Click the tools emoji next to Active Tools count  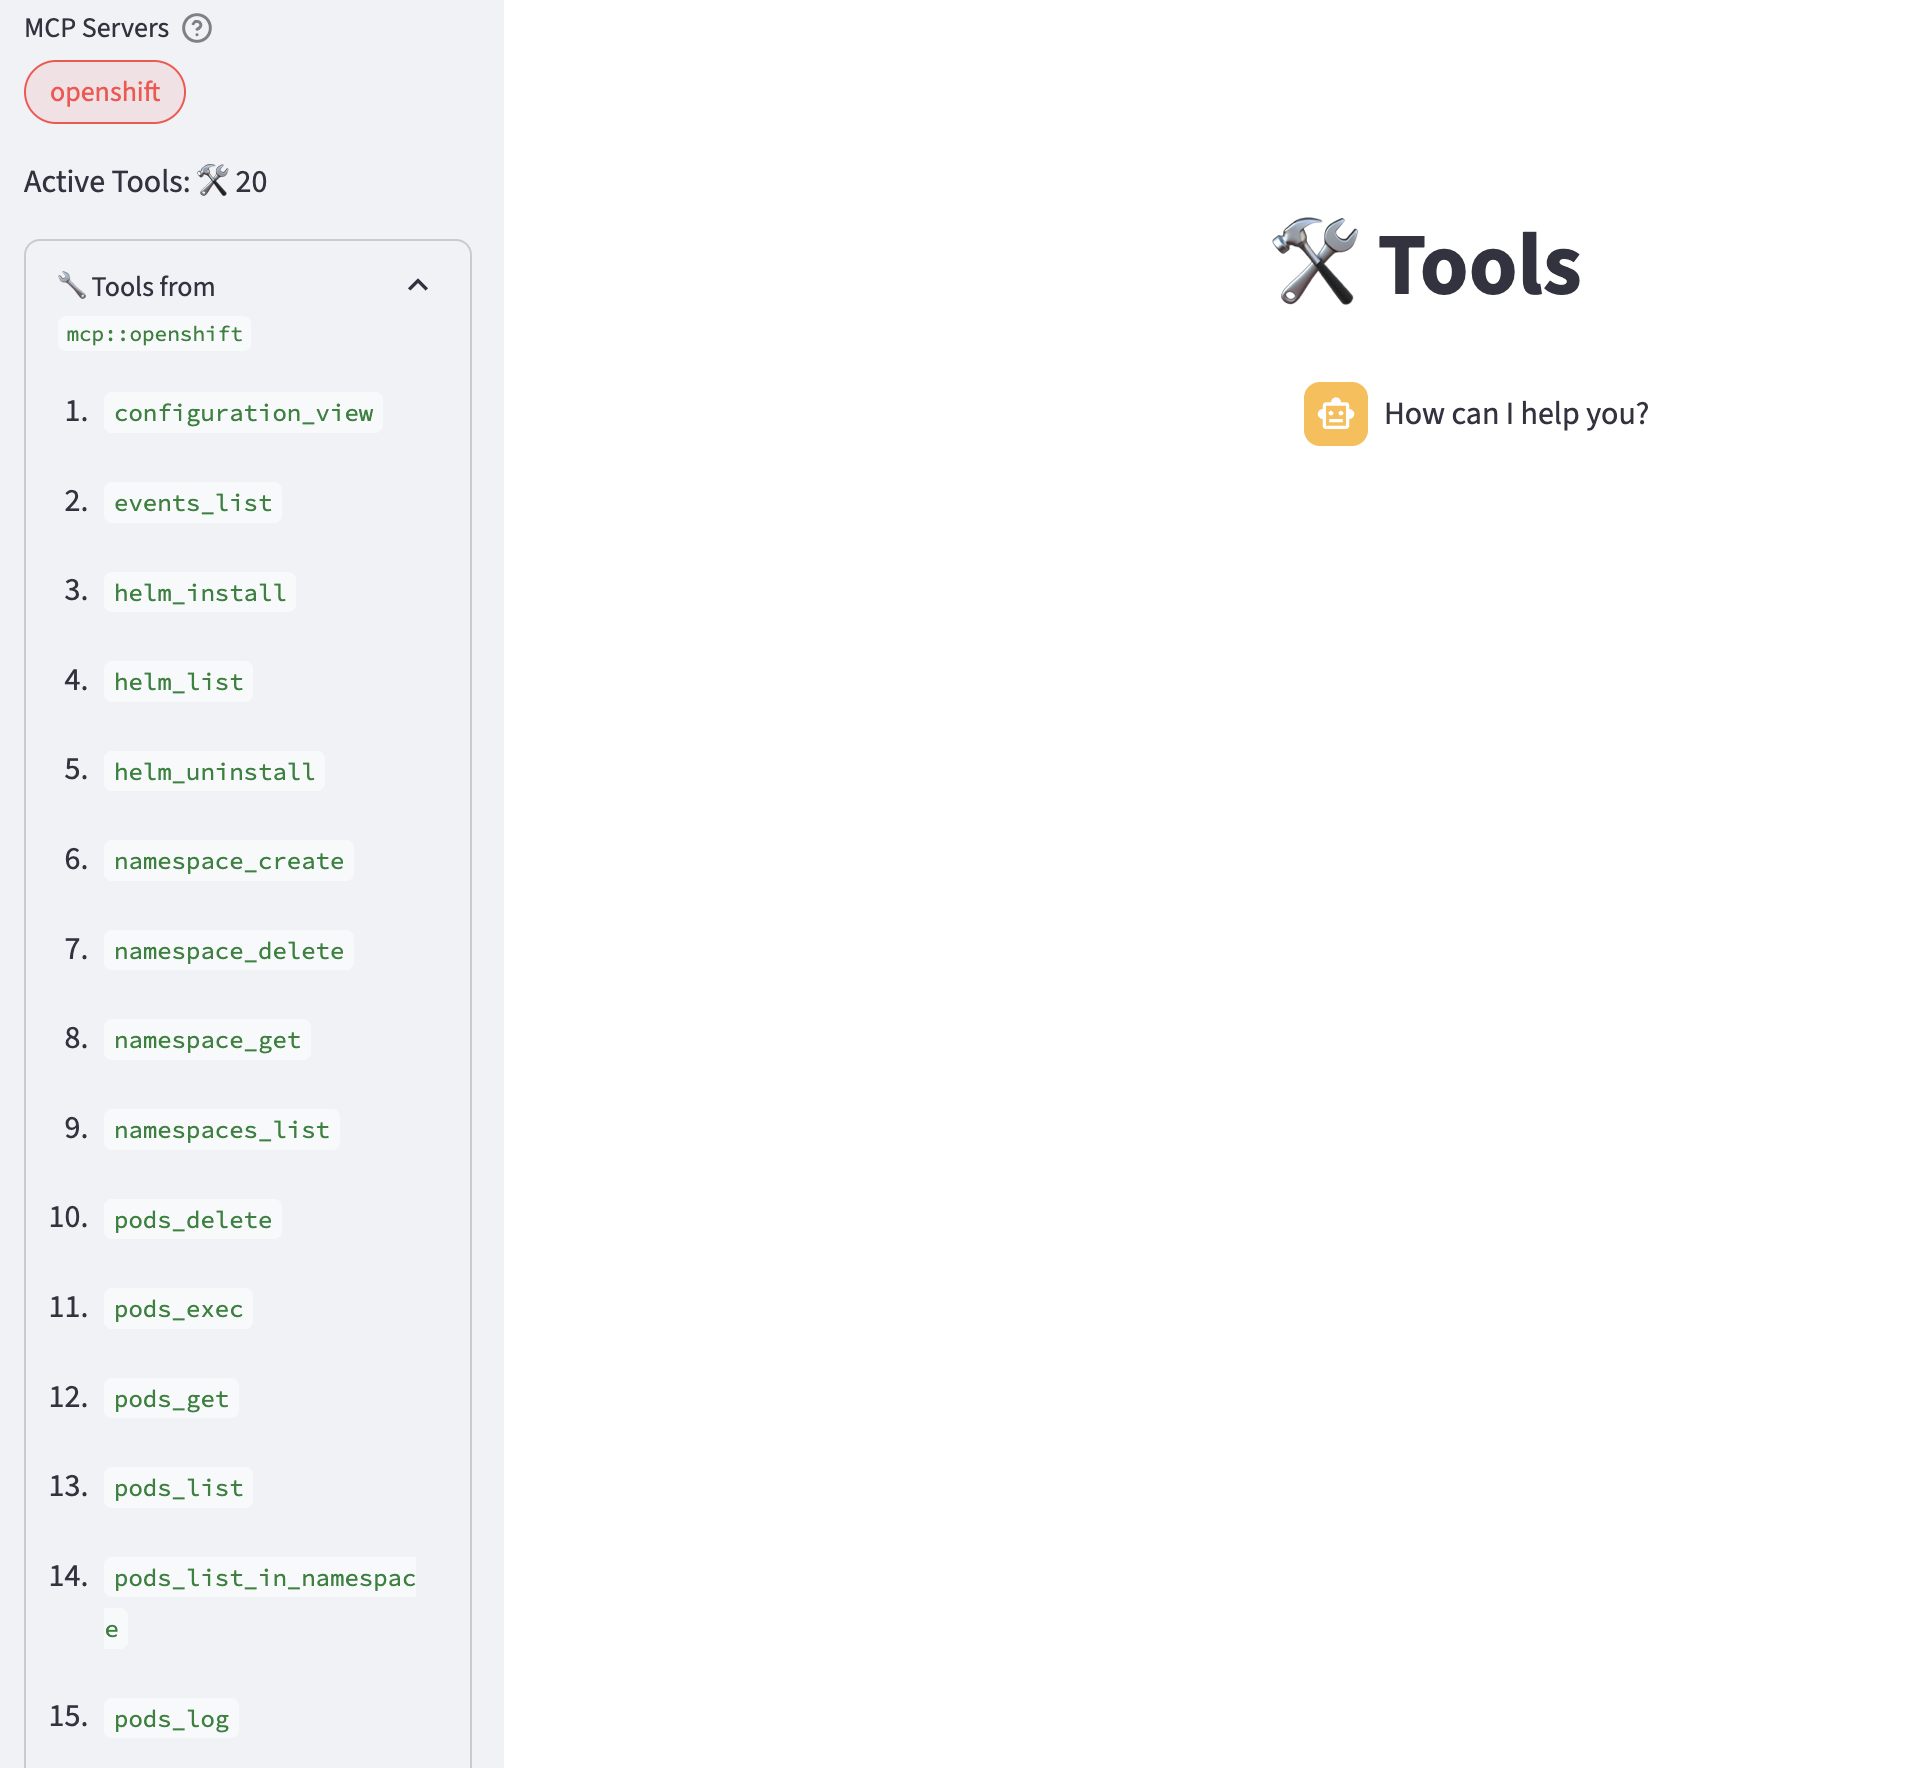[x=212, y=181]
